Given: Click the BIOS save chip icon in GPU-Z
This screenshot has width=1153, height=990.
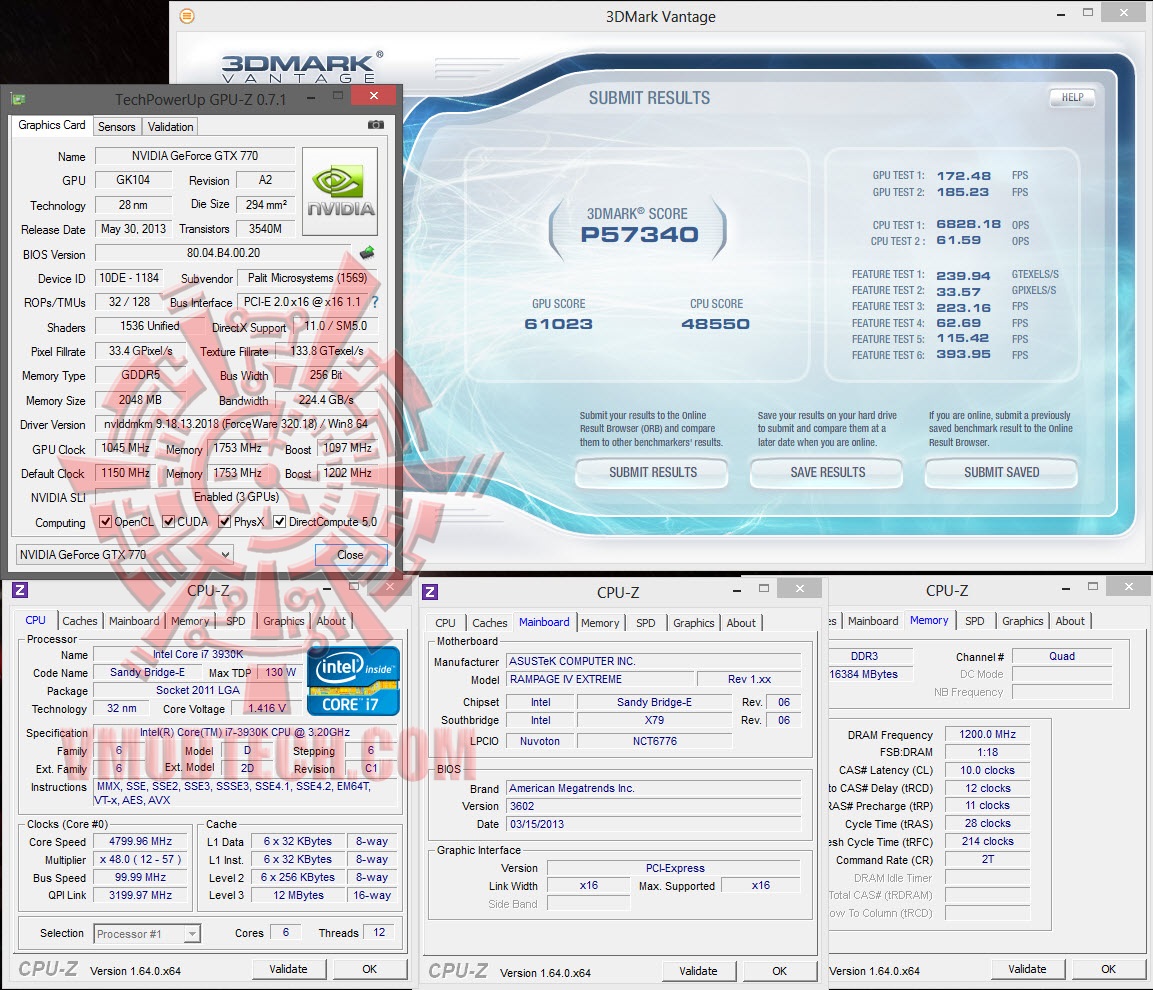Looking at the screenshot, I should pyautogui.click(x=367, y=253).
